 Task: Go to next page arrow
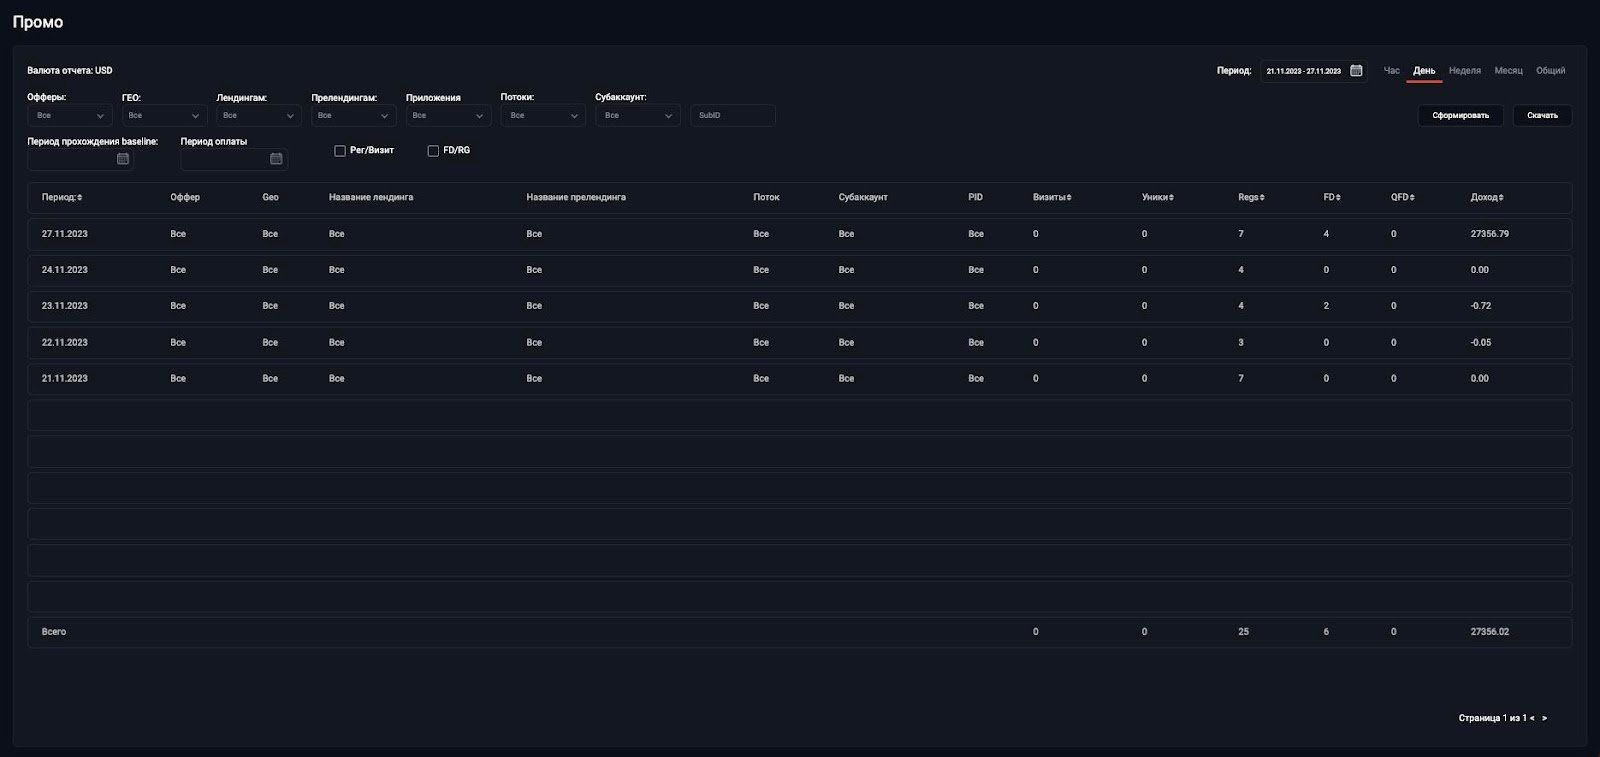point(1544,718)
